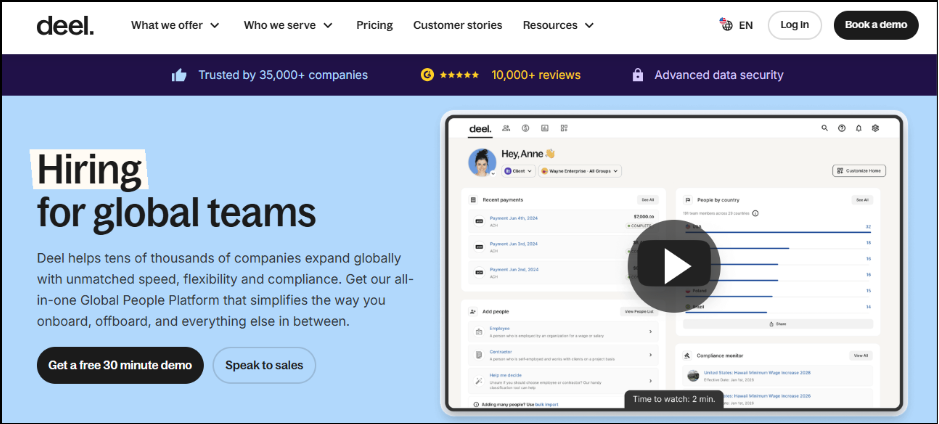Click the flag icon beside People by country
Screen dimensions: 939x424
(688, 200)
